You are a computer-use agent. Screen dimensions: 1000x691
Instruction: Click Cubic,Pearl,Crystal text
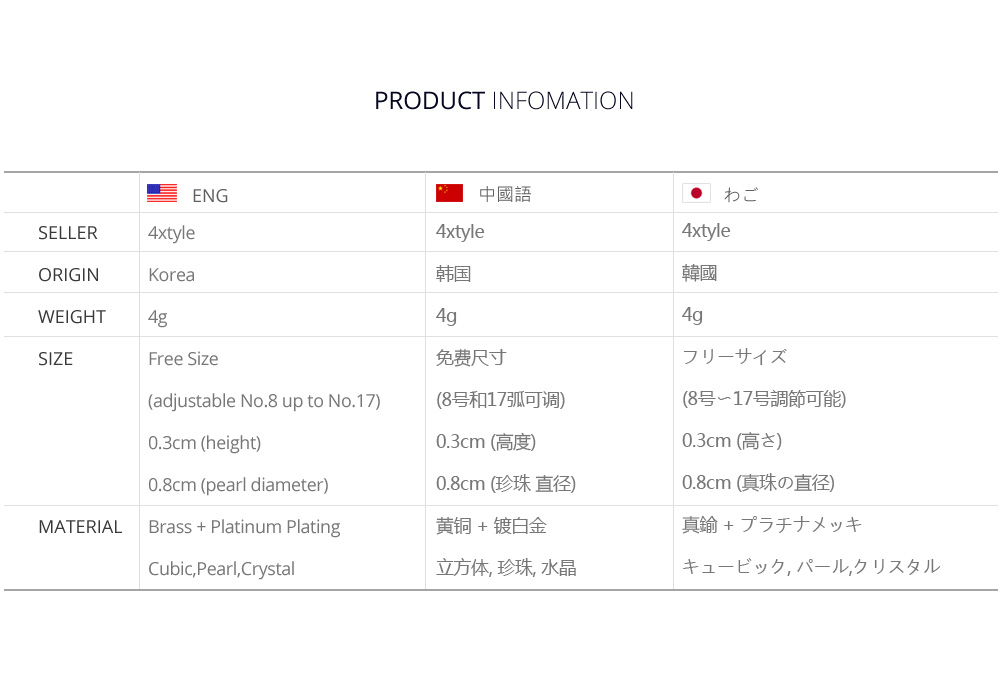pyautogui.click(x=221, y=569)
